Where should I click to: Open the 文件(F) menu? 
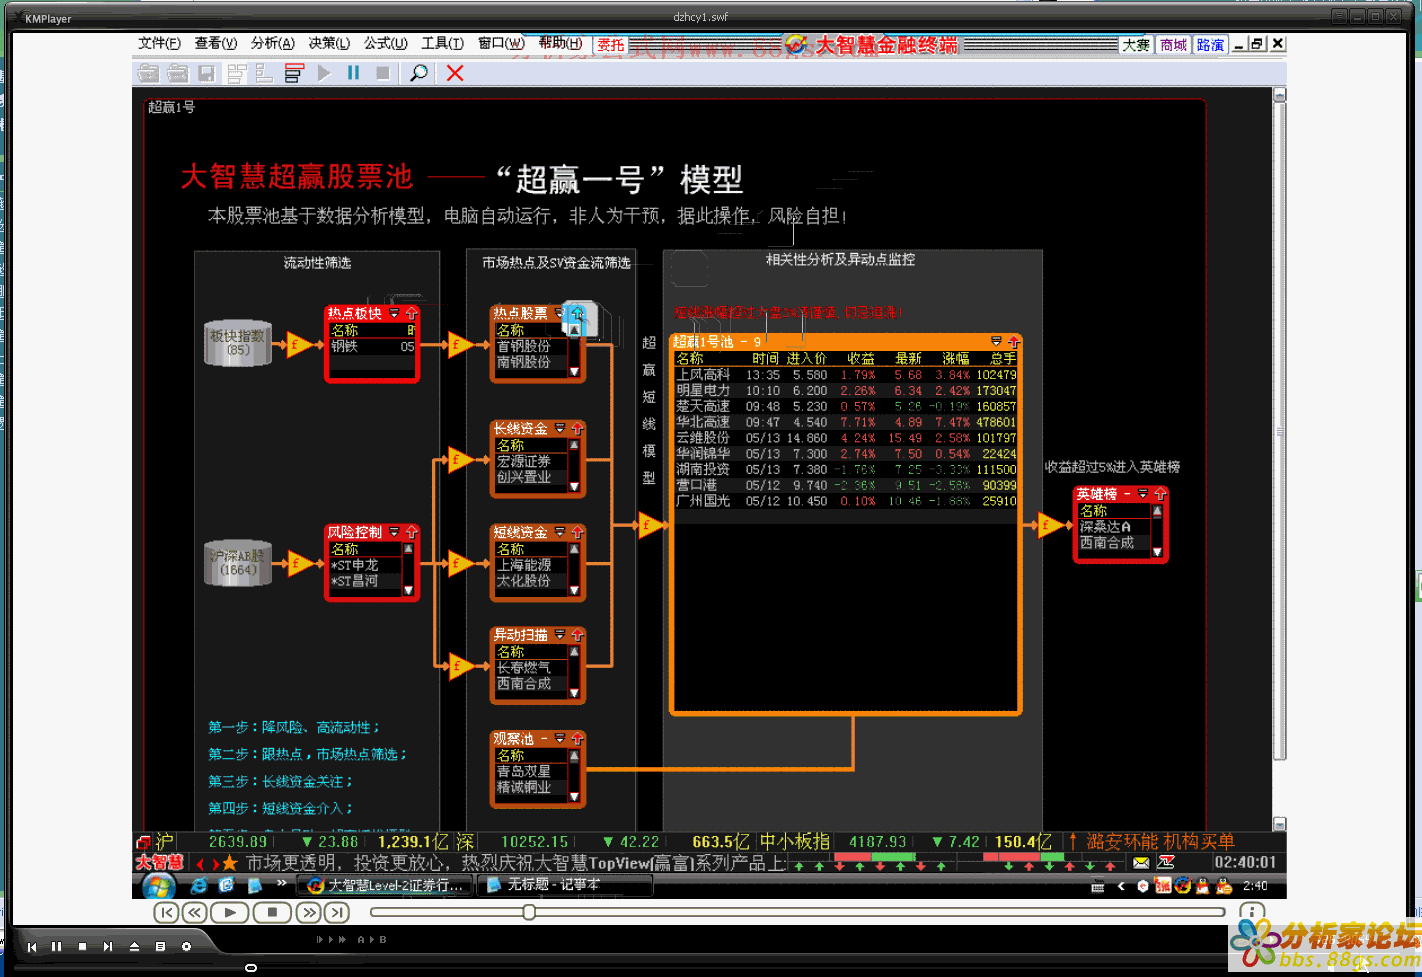click(159, 43)
